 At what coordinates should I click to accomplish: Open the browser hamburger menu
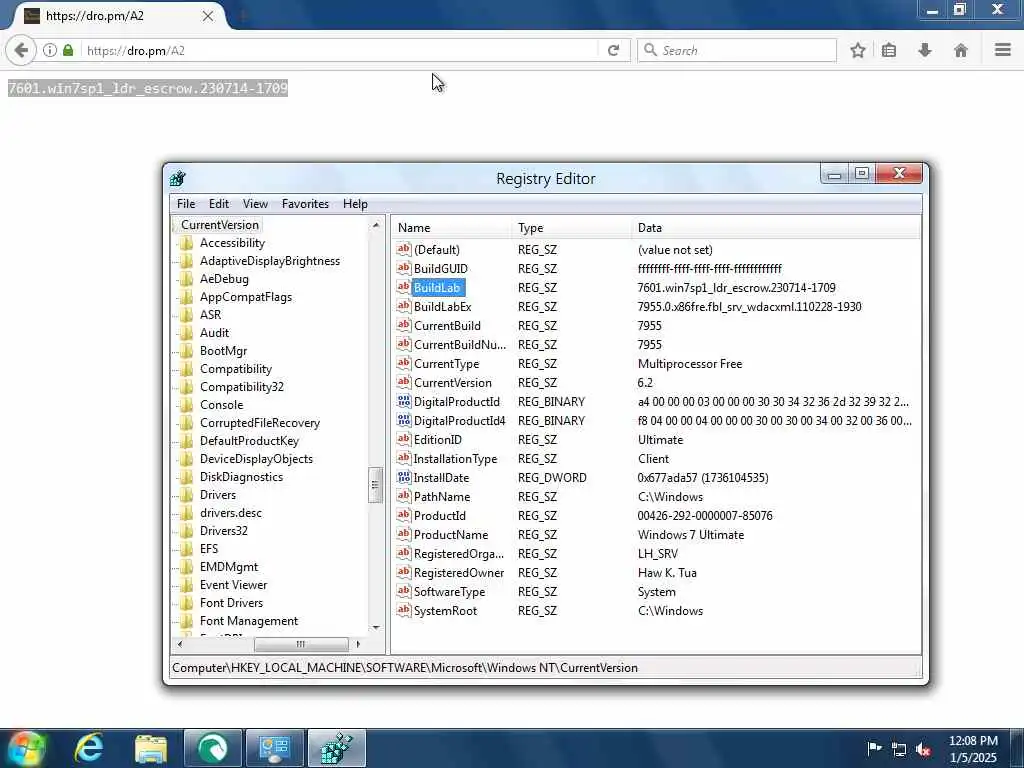(x=1002, y=50)
